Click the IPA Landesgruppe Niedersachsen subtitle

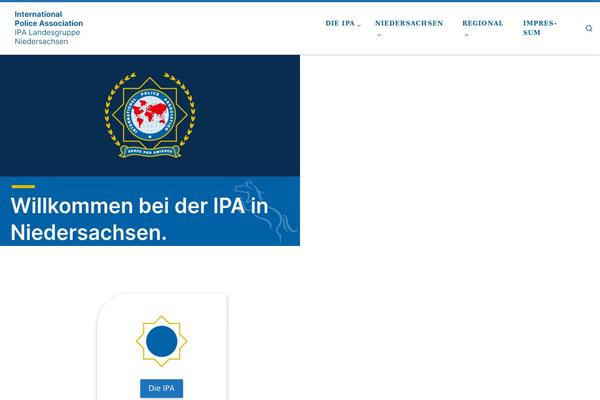pyautogui.click(x=47, y=37)
